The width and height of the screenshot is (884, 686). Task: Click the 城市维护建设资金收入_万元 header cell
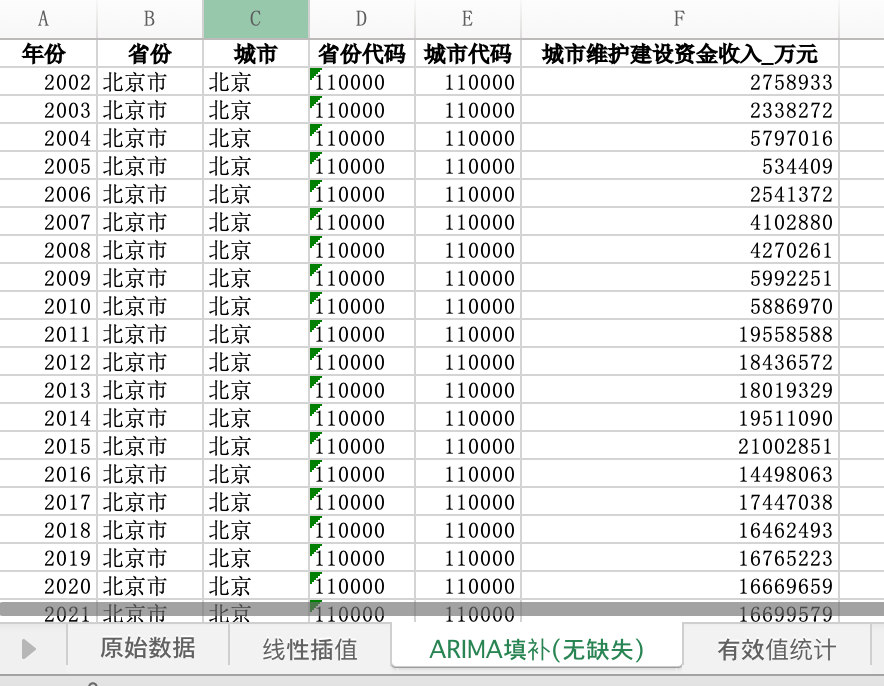pyautogui.click(x=680, y=54)
